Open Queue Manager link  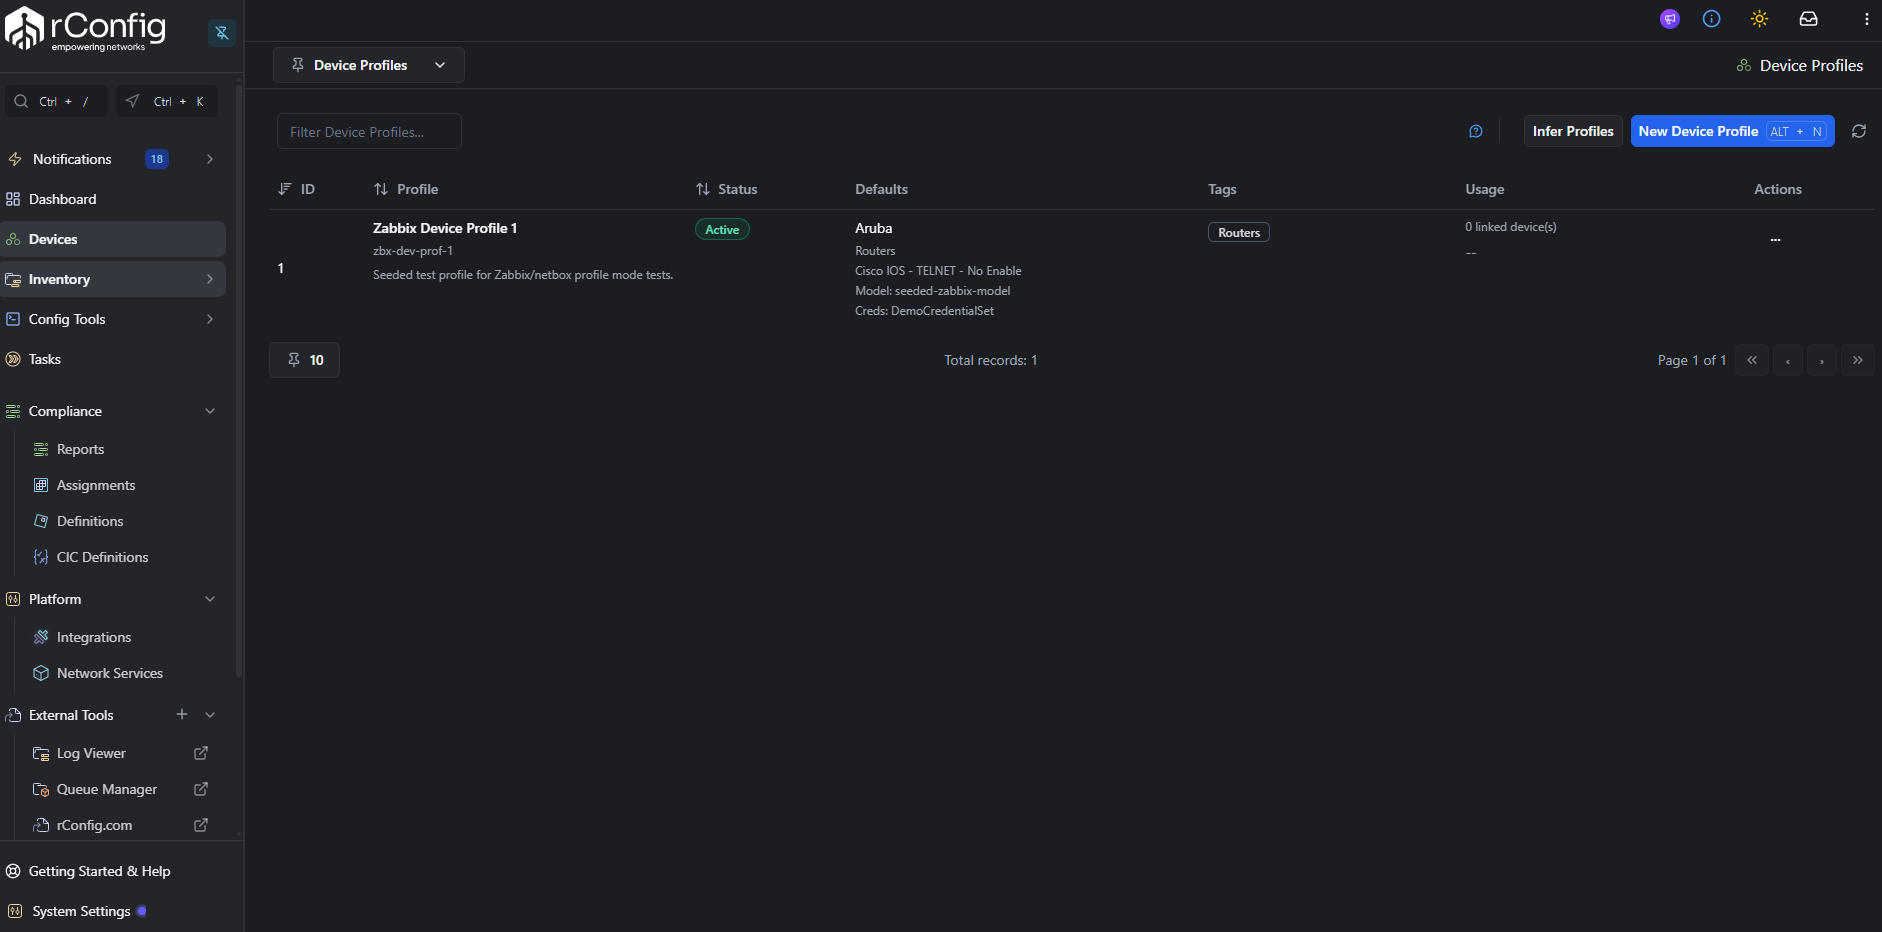coord(107,789)
